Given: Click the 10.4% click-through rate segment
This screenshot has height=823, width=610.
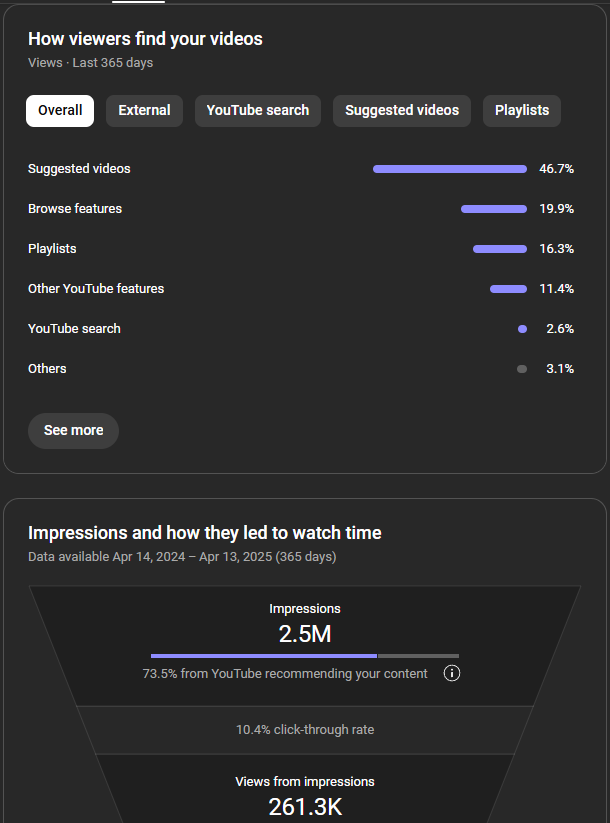Looking at the screenshot, I should 305,730.
